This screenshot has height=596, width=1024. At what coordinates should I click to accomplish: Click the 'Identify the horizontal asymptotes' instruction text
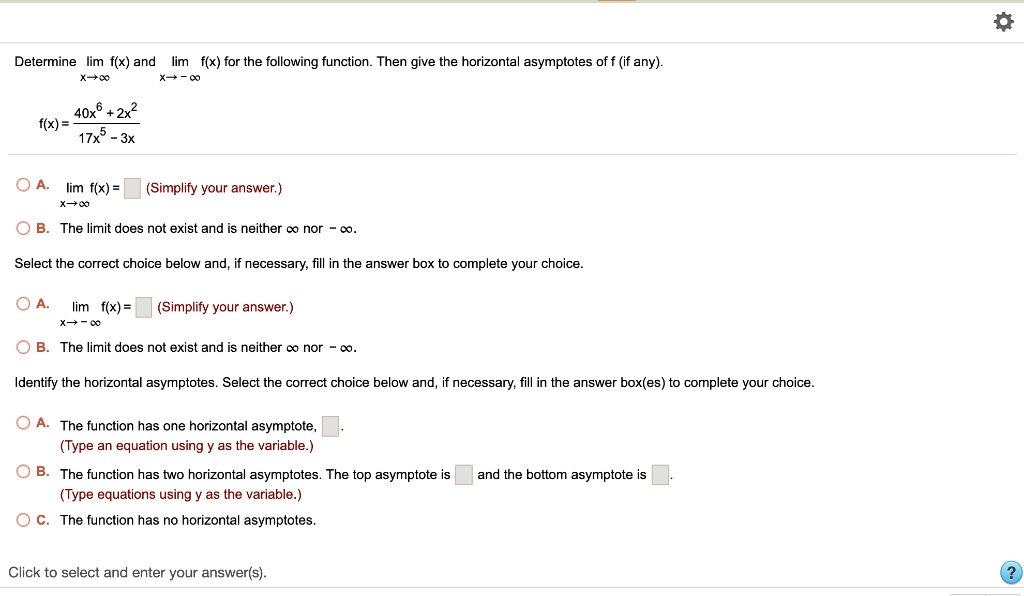[x=414, y=383]
